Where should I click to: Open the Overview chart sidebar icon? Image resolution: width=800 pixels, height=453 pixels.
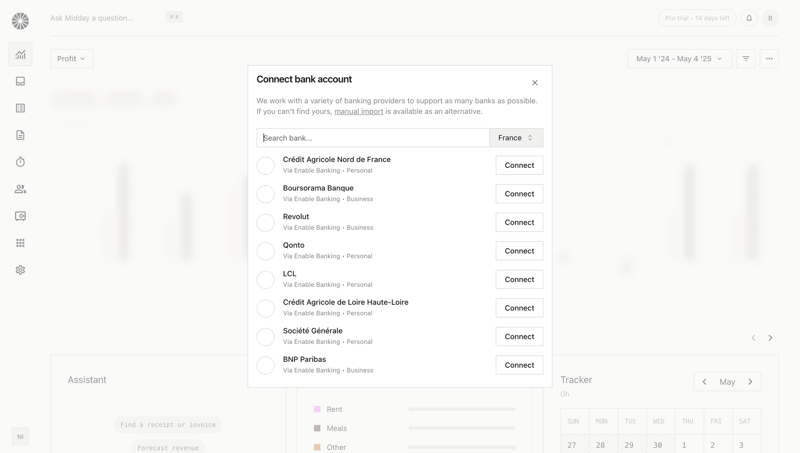[20, 55]
